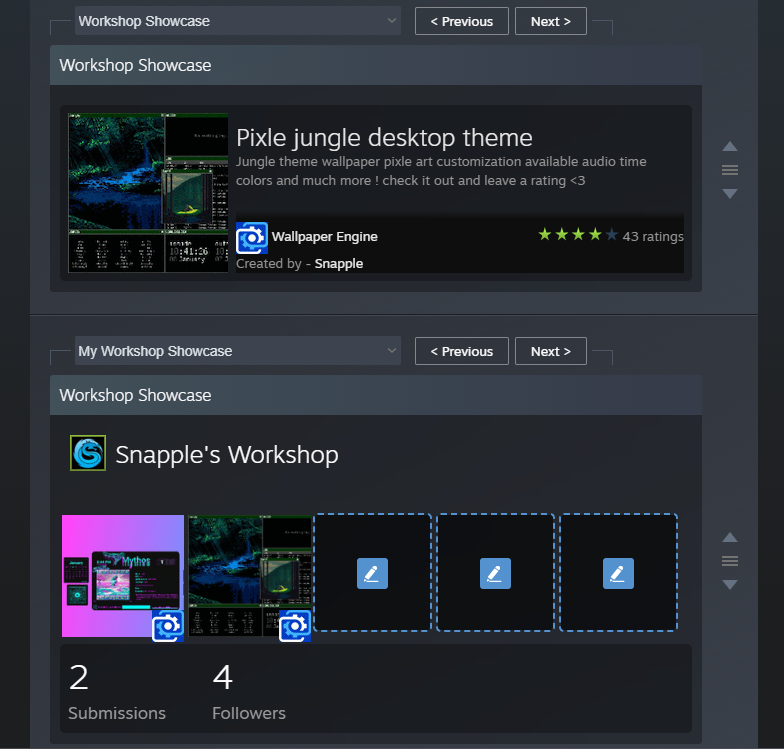
Task: Move first Workshop Showcase down with arrow
Action: 730,194
